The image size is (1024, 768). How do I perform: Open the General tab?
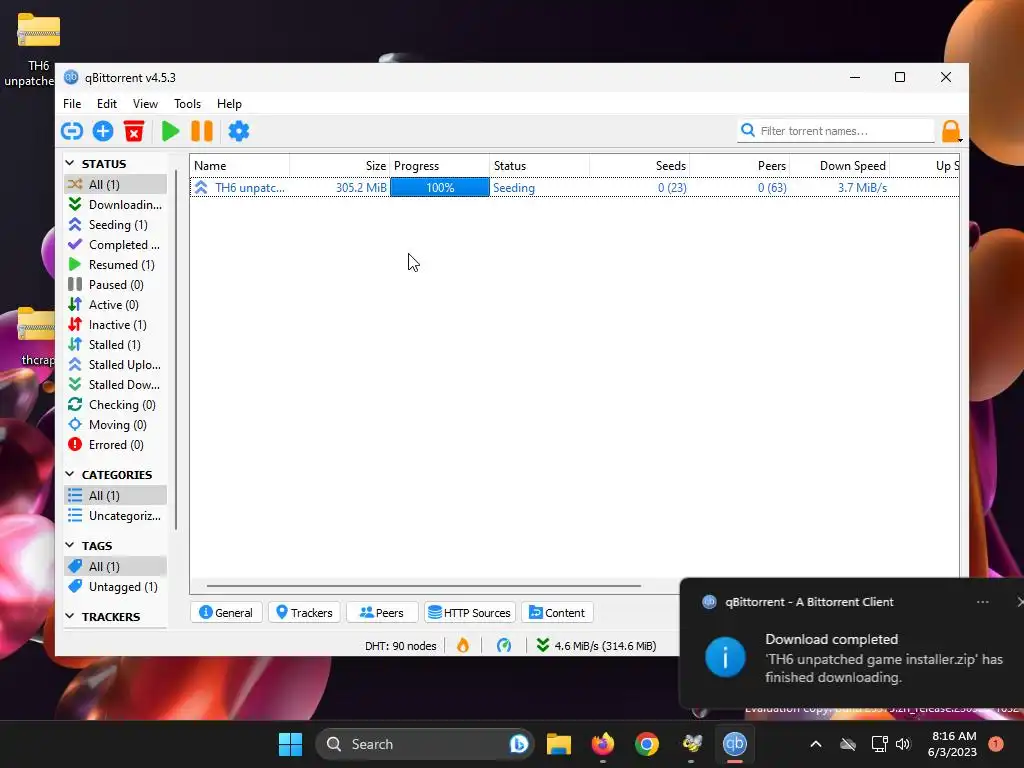coord(226,613)
